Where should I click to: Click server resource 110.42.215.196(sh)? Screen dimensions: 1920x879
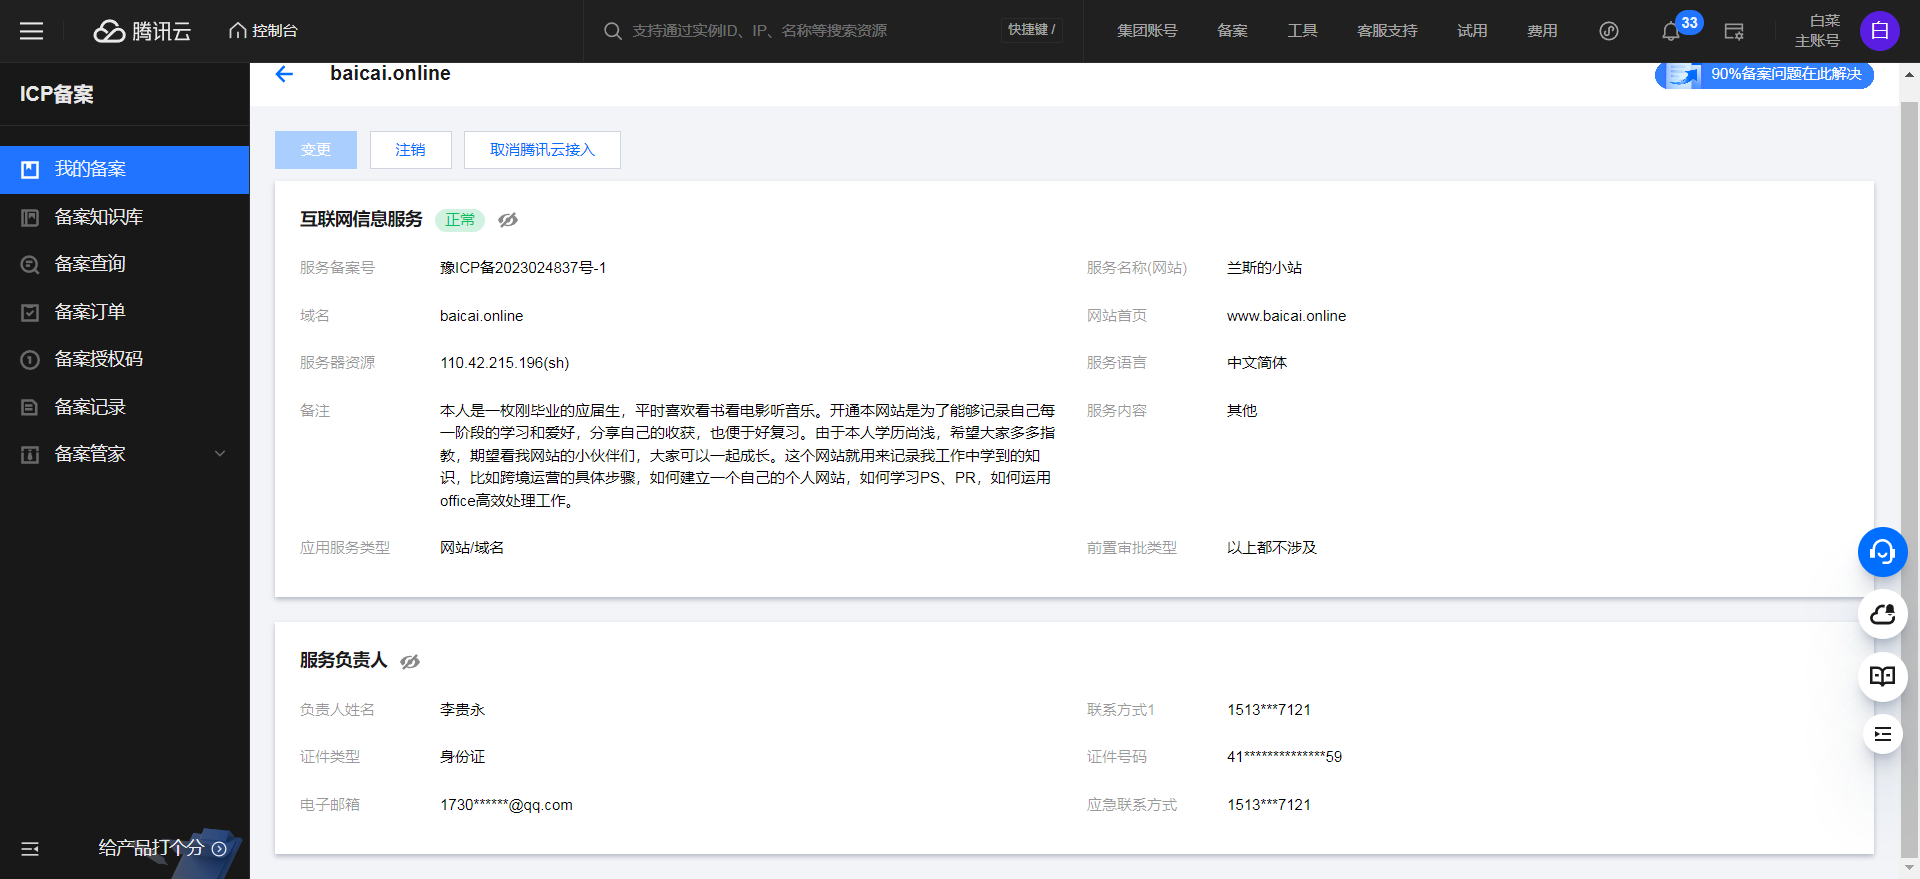504,363
